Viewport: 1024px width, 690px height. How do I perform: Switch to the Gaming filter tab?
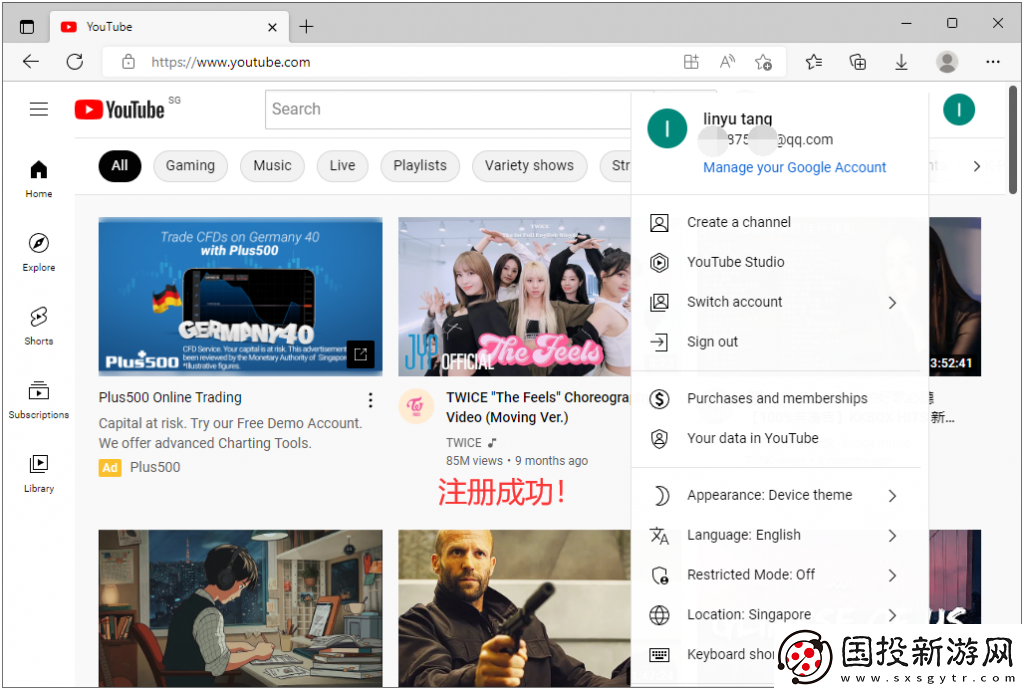coord(190,166)
